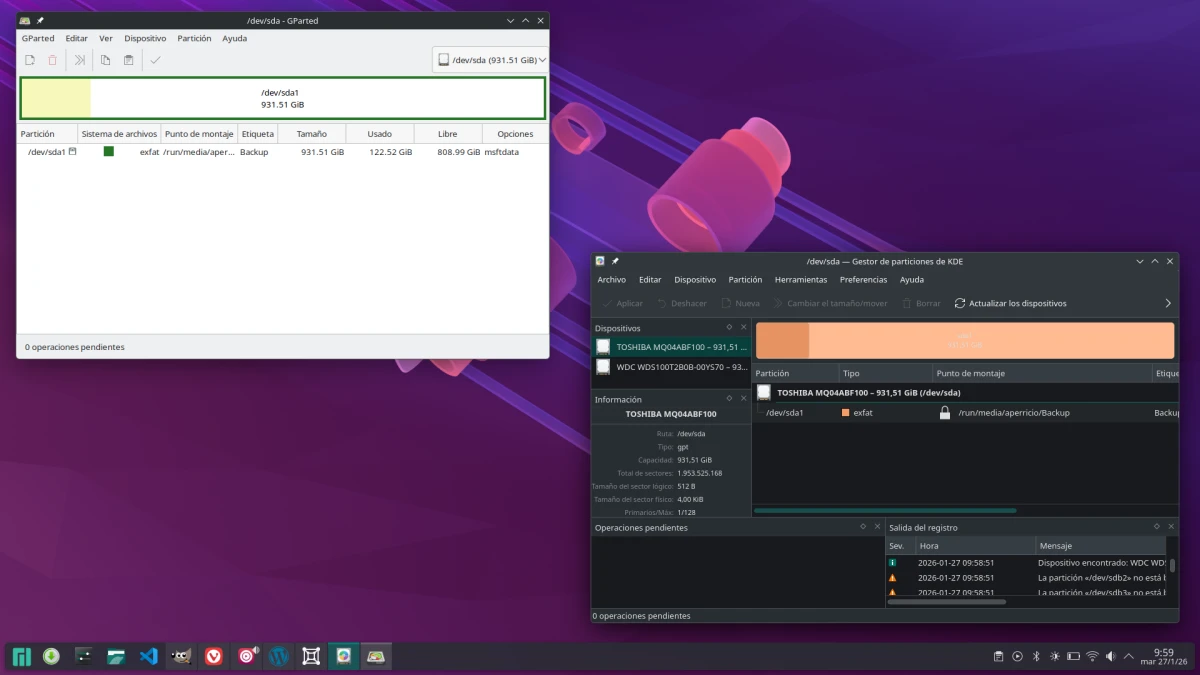The image size is (1200, 675).
Task: Select the orange /dev/sda1 partition bar
Action: click(x=965, y=340)
